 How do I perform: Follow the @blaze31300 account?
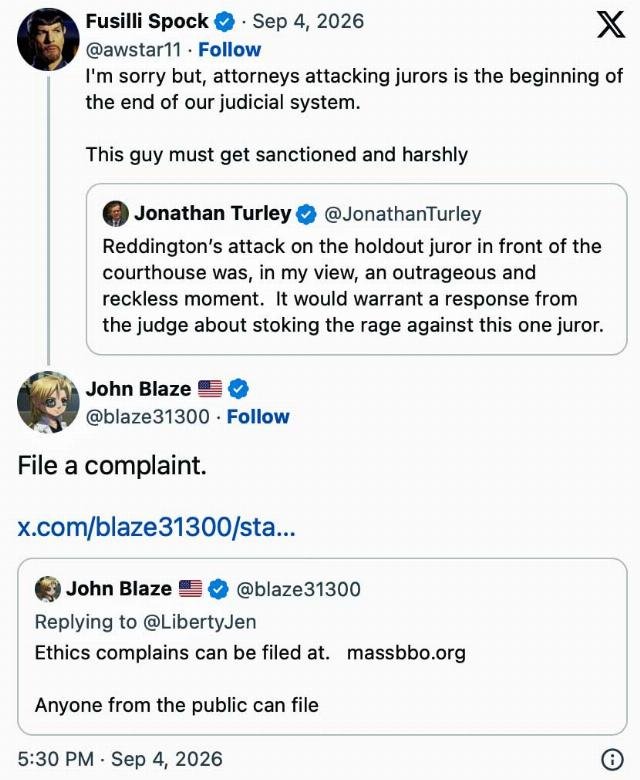(258, 417)
